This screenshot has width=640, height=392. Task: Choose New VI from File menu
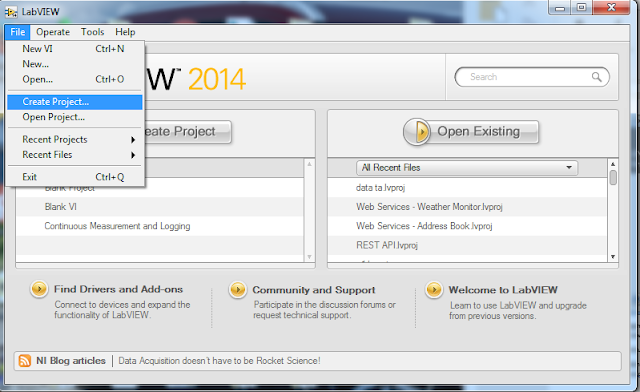pyautogui.click(x=74, y=49)
